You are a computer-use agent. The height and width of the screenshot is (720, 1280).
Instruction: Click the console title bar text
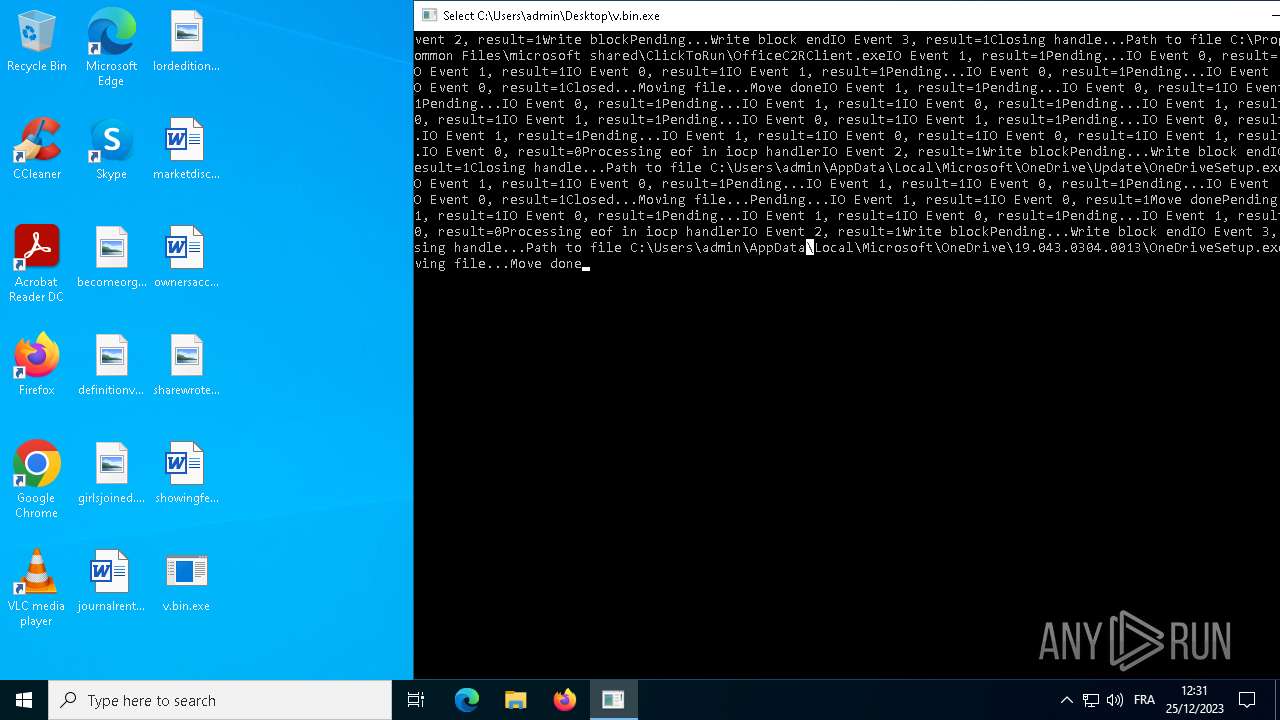coord(551,16)
